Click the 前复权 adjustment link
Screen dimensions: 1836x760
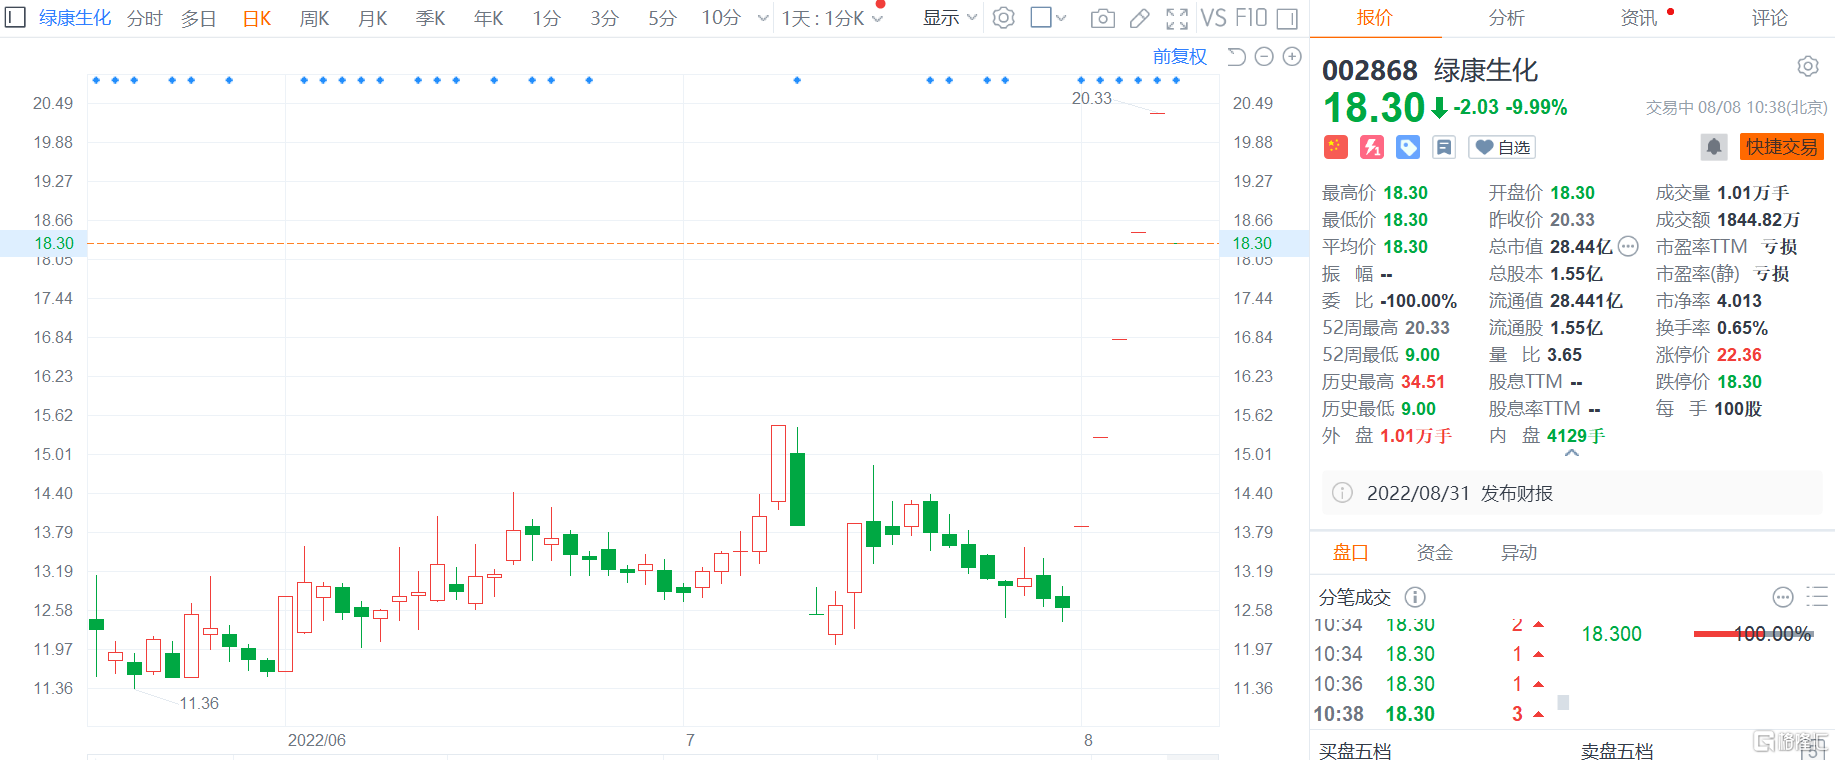1179,57
